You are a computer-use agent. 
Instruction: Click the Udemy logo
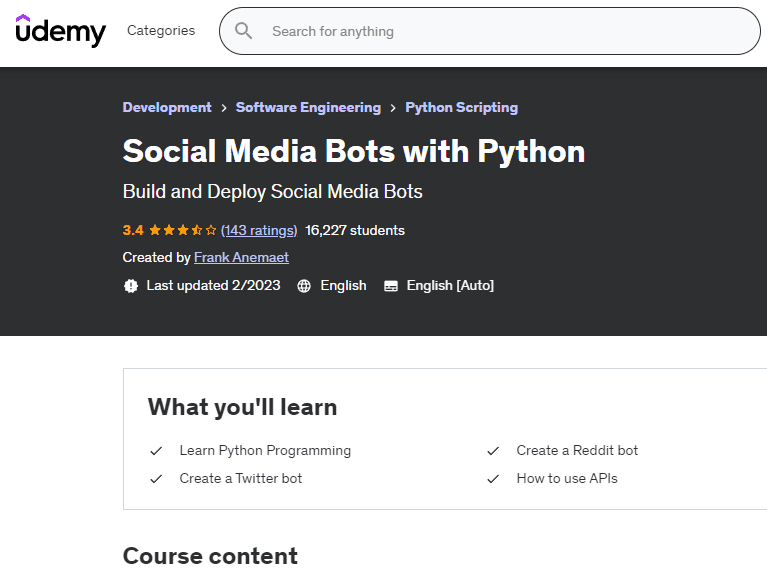pyautogui.click(x=60, y=31)
